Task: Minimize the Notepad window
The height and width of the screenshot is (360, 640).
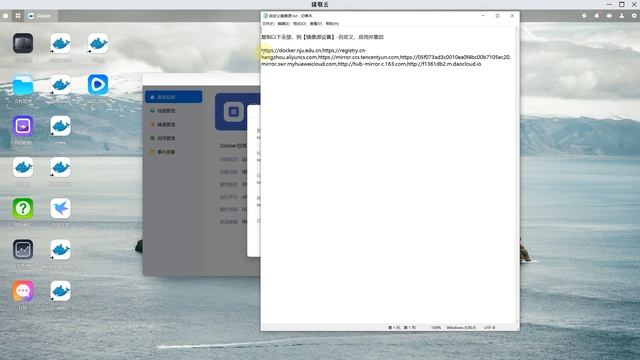Action: coord(483,16)
